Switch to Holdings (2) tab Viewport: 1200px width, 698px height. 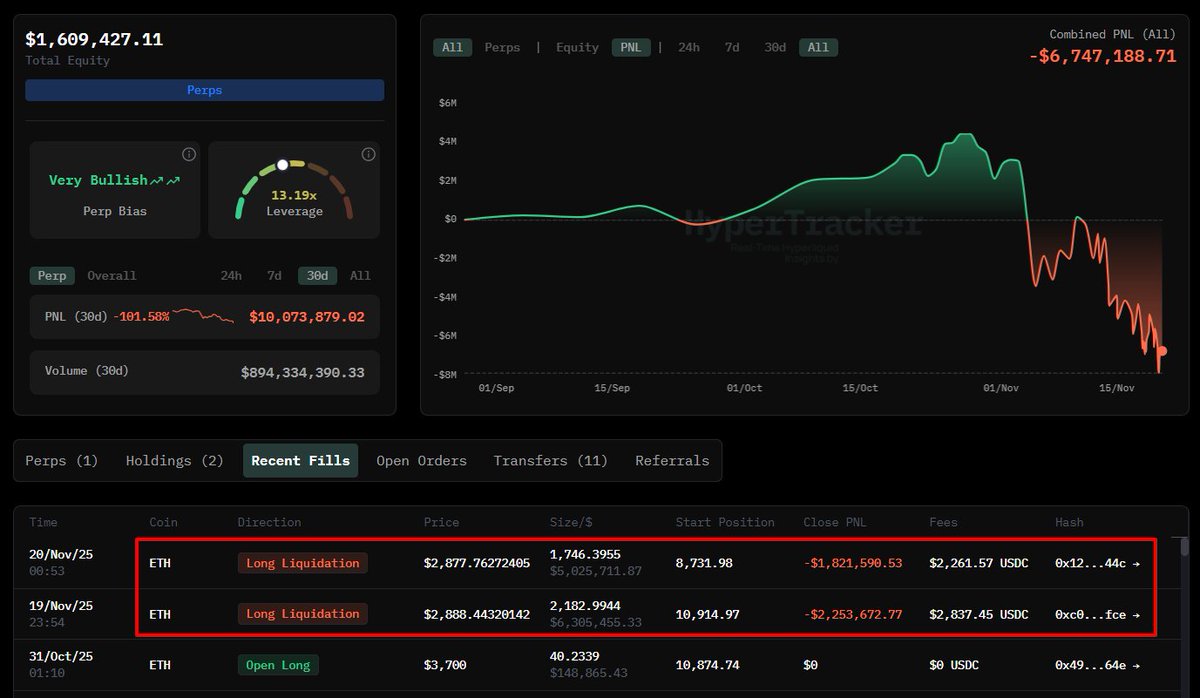174,461
